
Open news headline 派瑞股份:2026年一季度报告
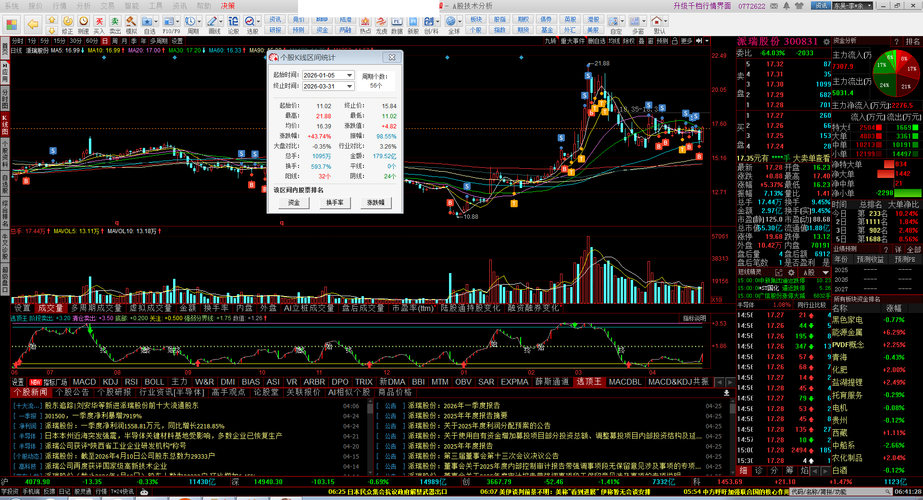point(453,406)
